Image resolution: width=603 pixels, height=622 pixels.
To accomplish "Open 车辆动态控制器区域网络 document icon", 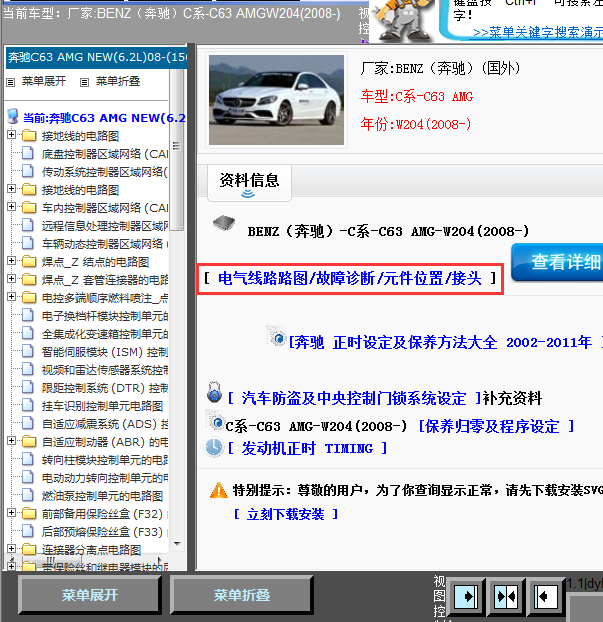I will click(x=28, y=243).
